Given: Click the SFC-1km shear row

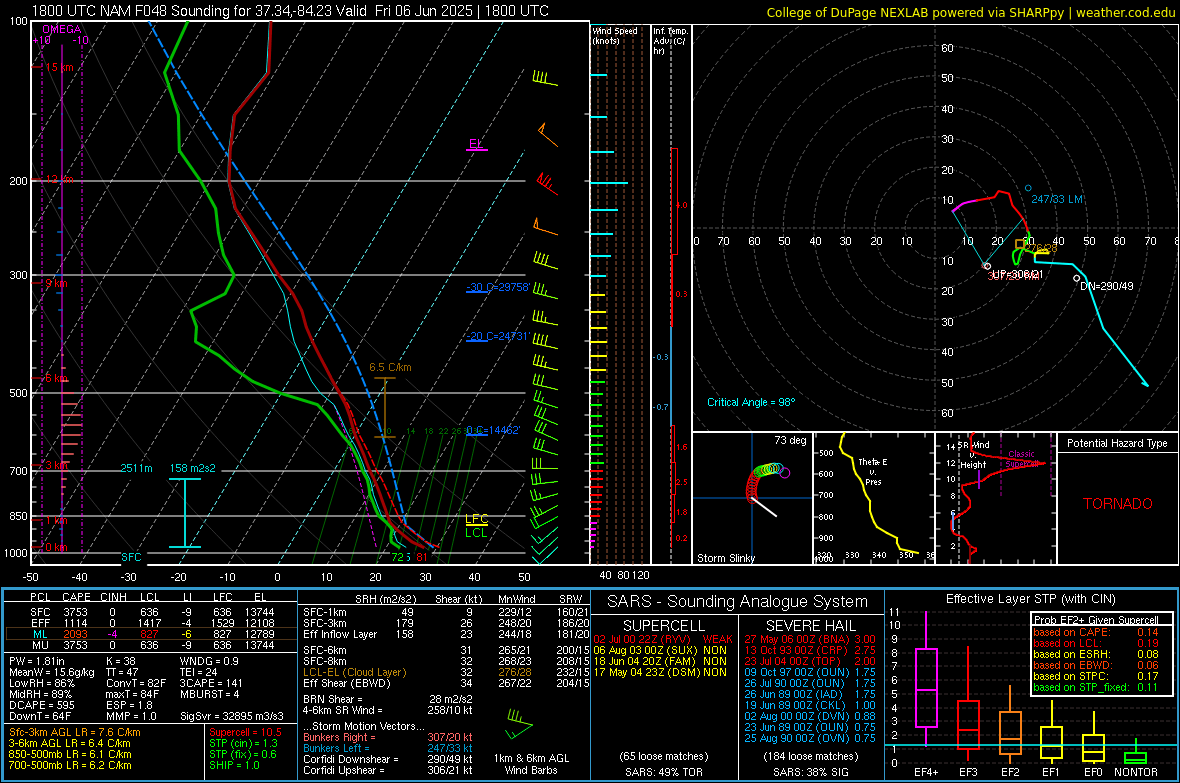Looking at the screenshot, I should click(x=446, y=612).
